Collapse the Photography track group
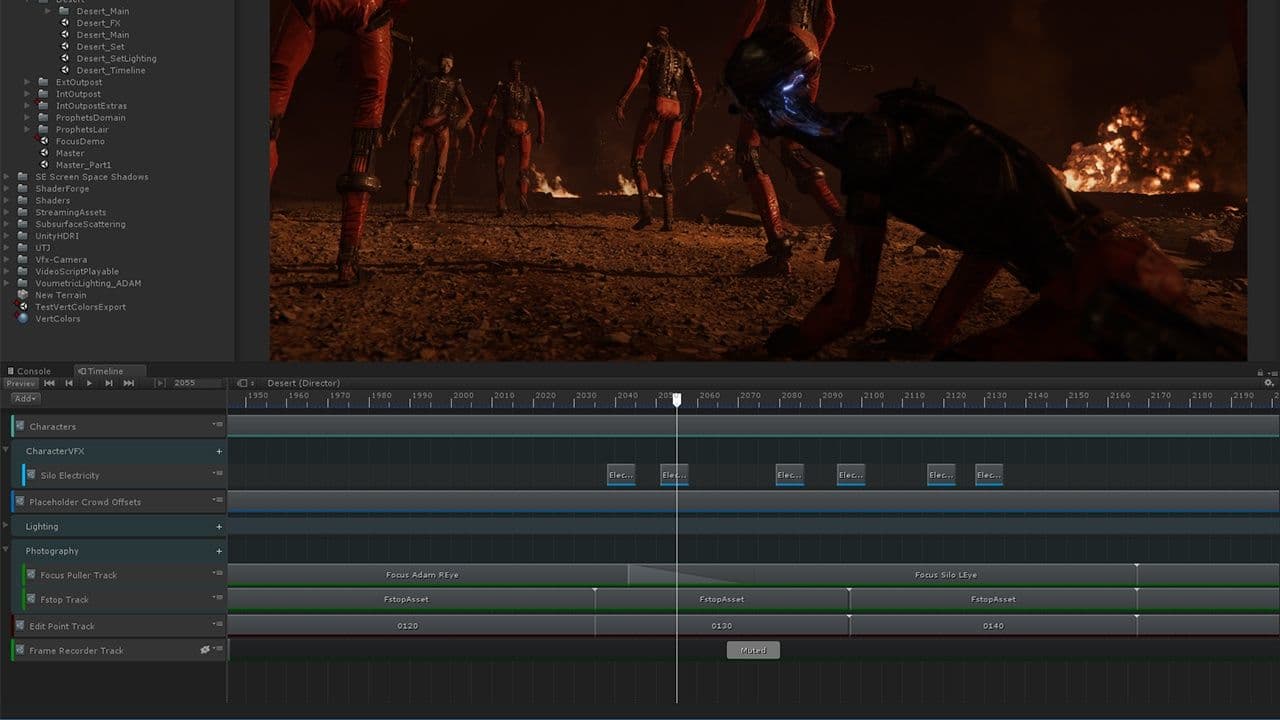Screen dimensions: 1280x720 (x=6, y=550)
